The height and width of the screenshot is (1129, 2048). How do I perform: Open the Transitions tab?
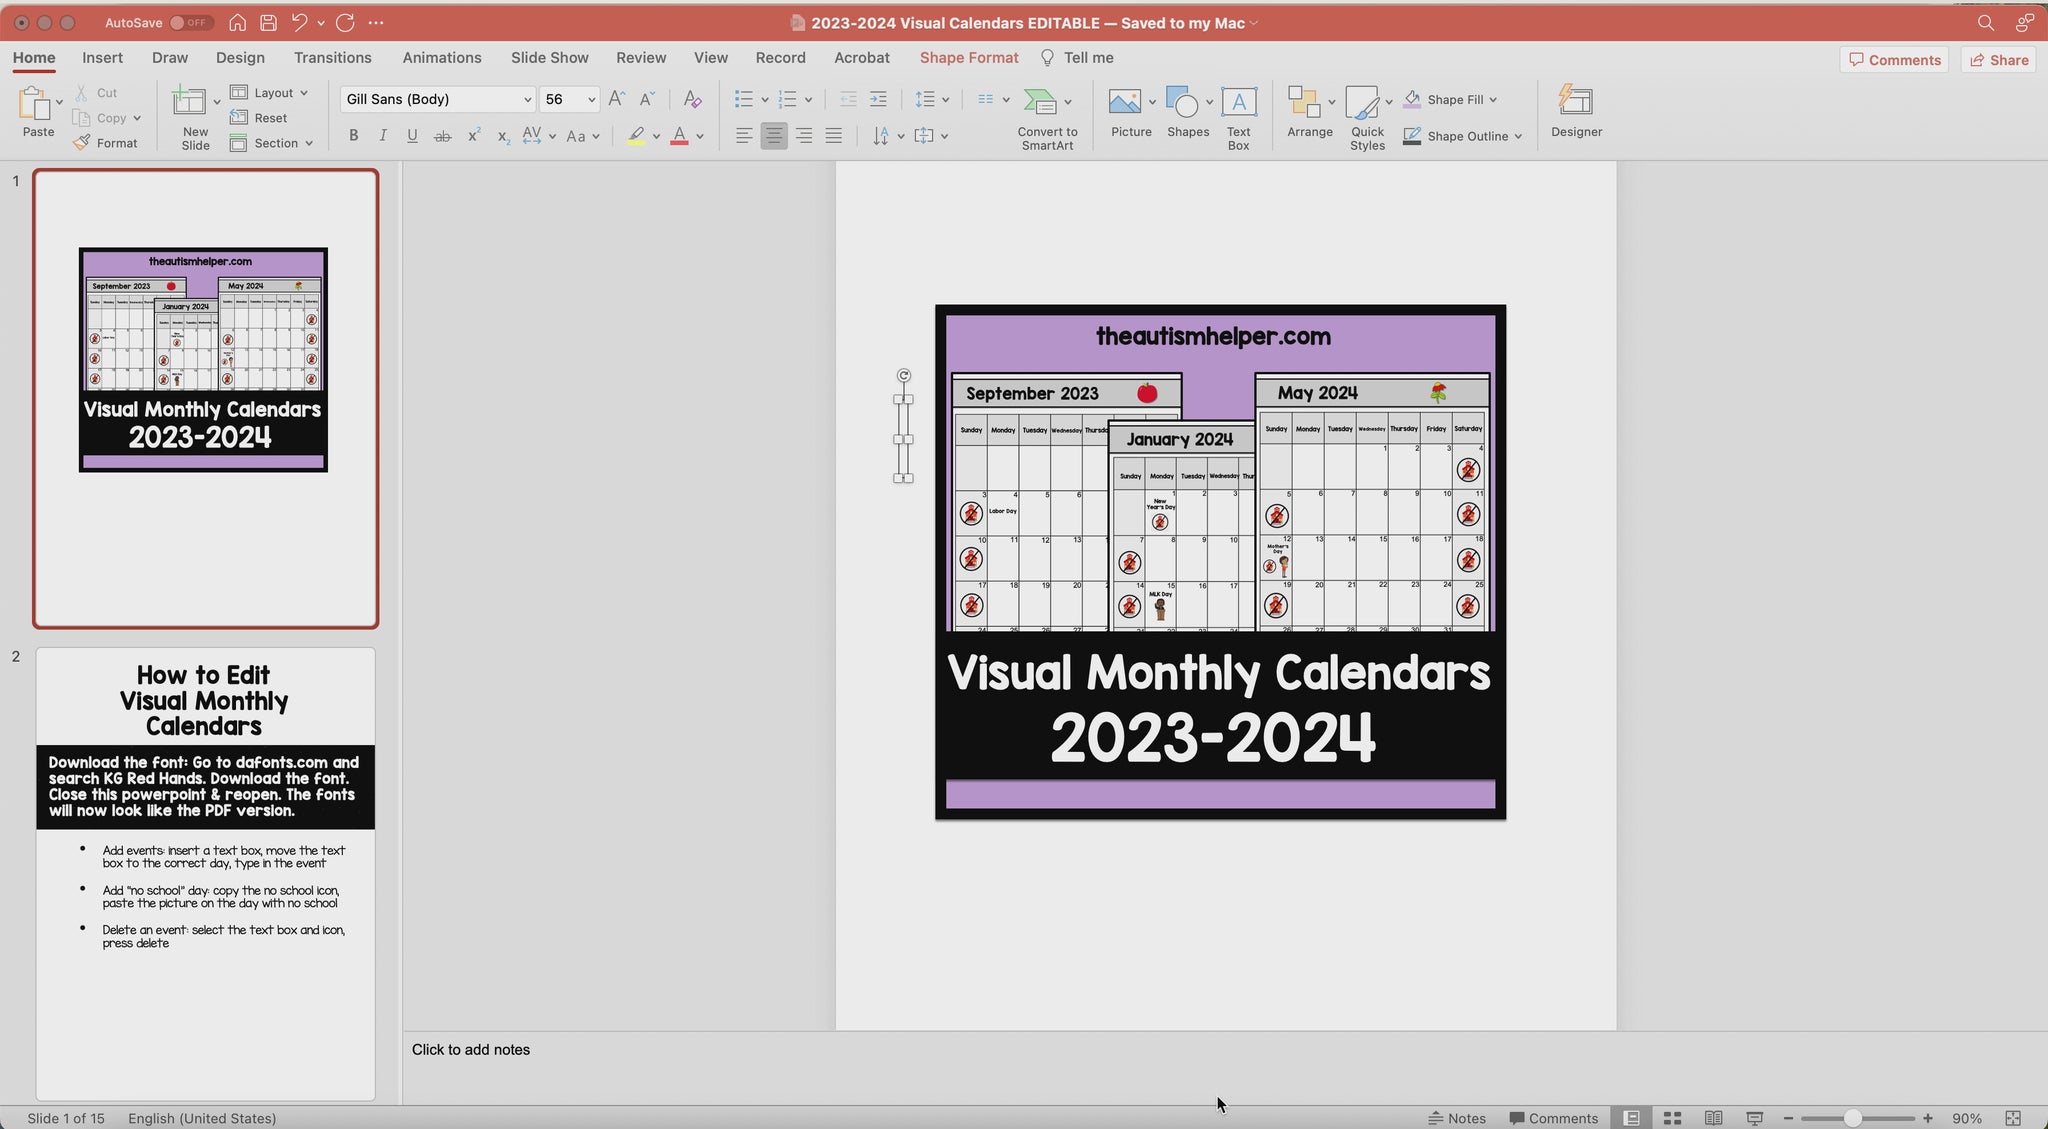[x=332, y=58]
